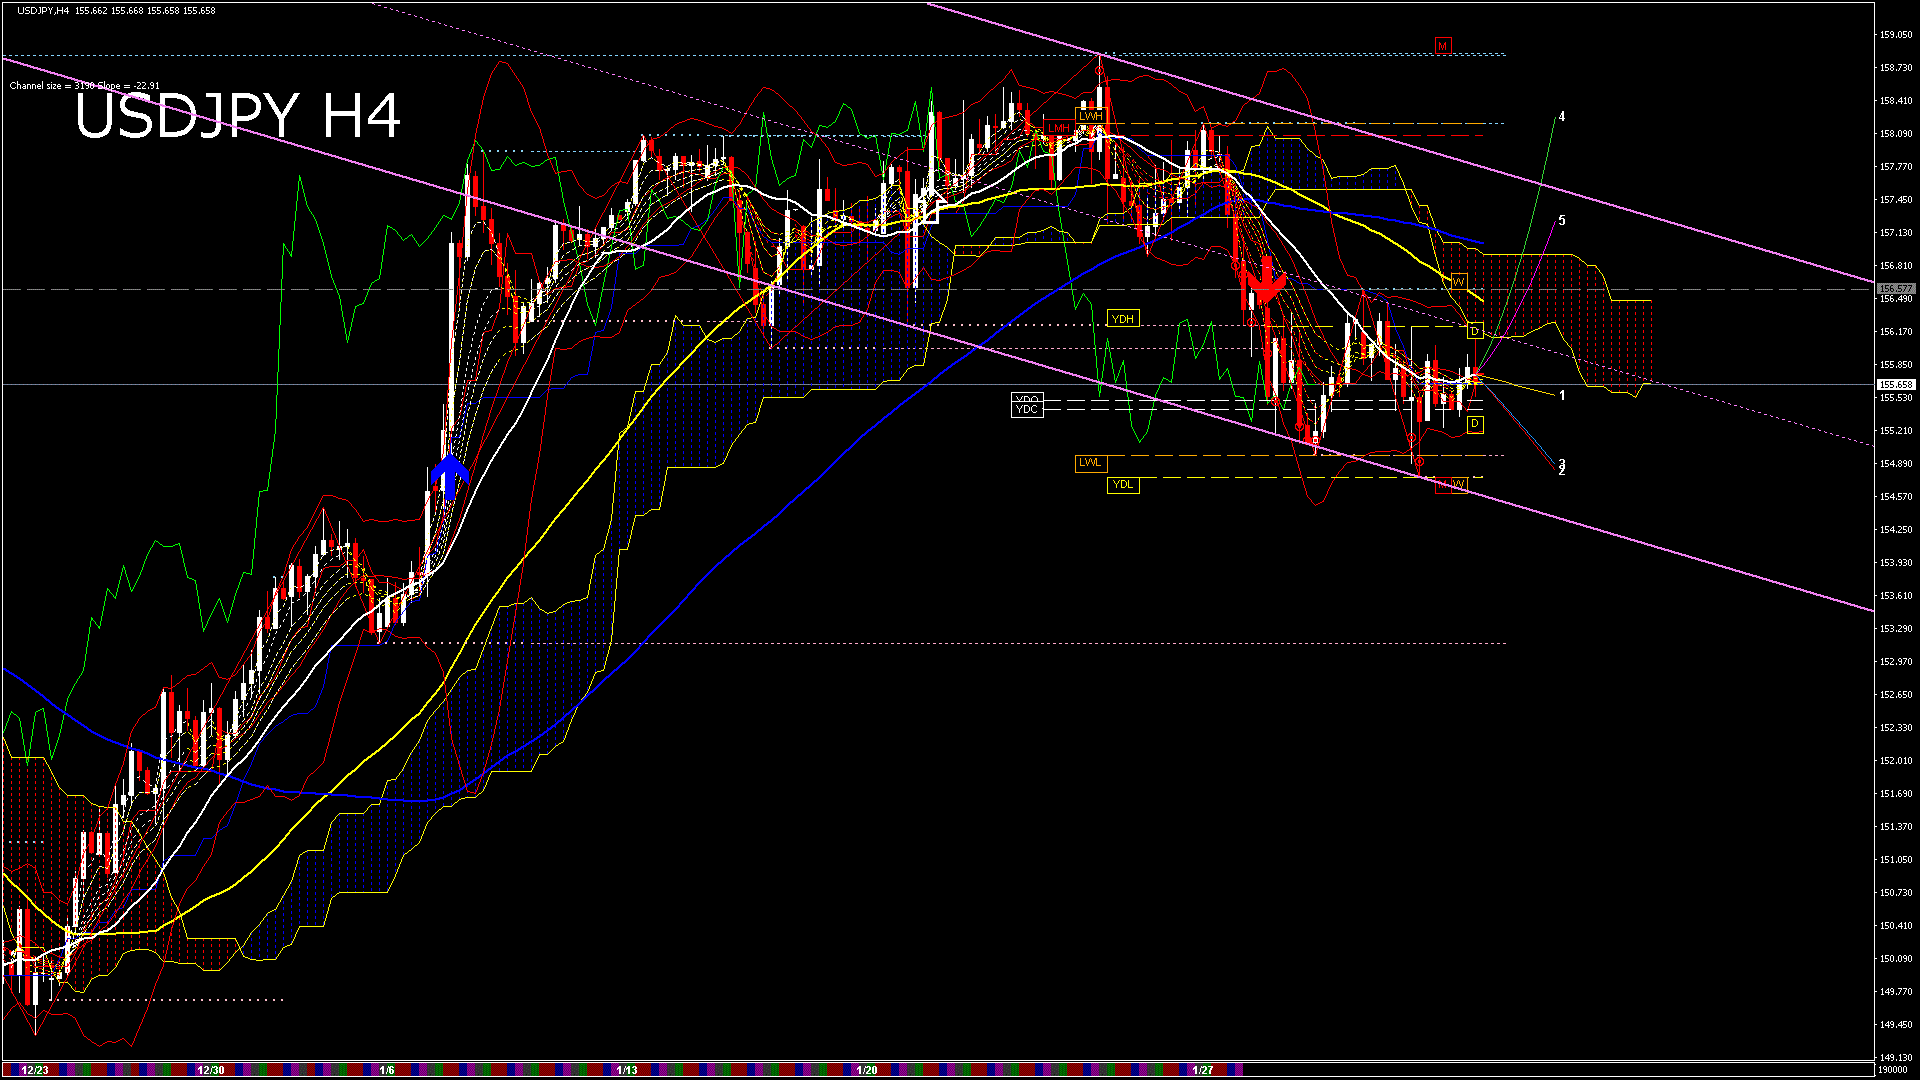Click the 1/13 date on time axis

pos(627,1070)
